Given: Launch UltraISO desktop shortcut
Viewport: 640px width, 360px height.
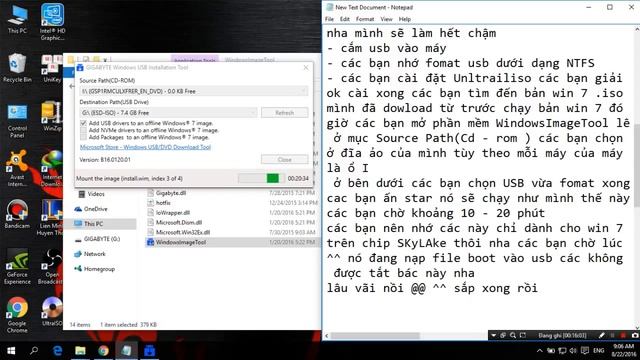Looking at the screenshot, I should pos(52,311).
